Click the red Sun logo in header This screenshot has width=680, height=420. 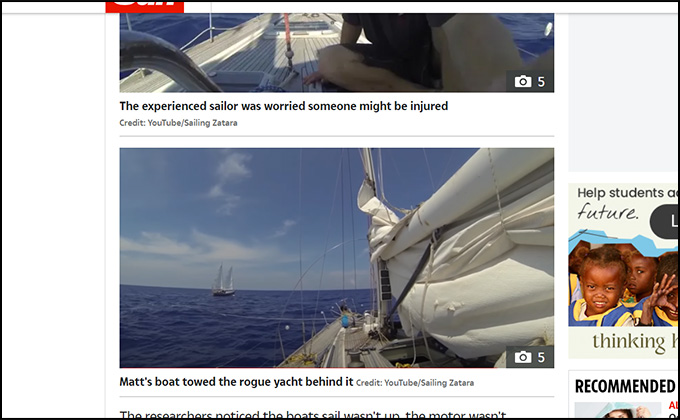click(145, 7)
